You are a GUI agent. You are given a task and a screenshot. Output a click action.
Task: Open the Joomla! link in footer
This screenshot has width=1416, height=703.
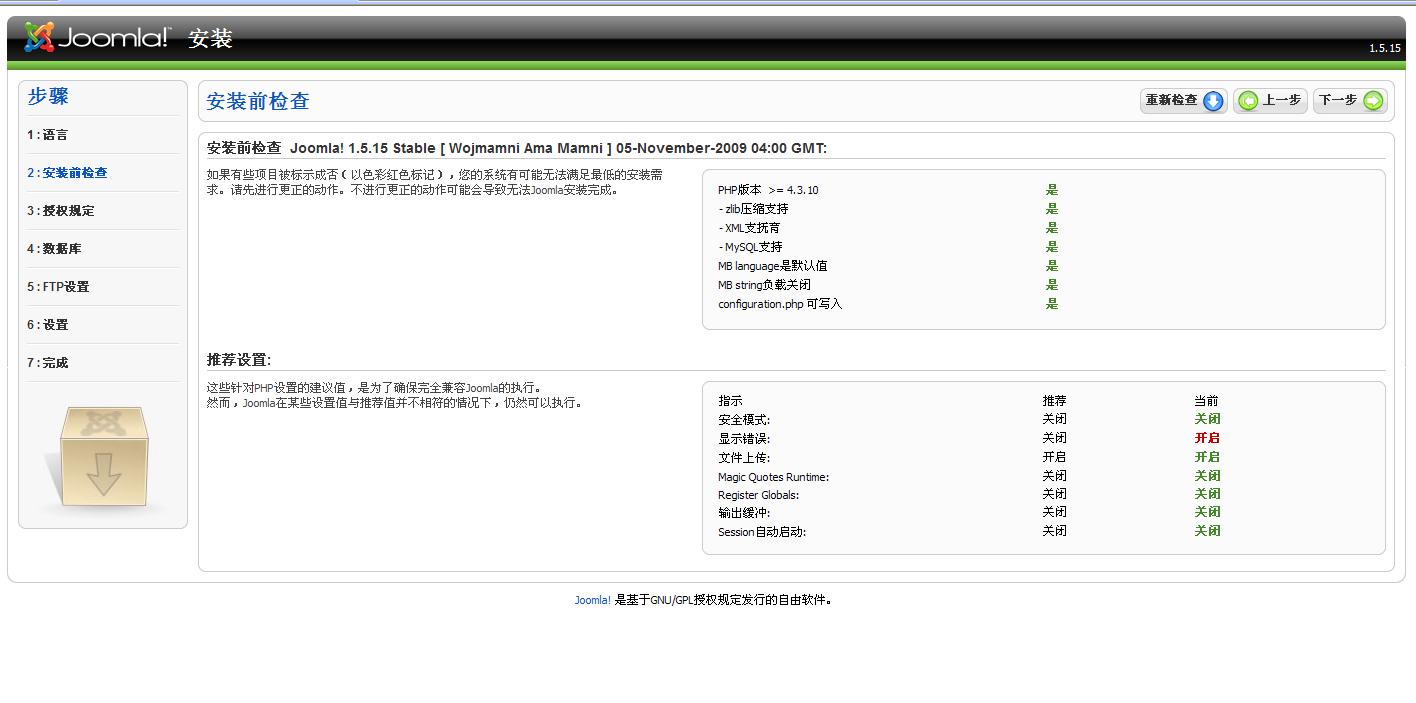coord(592,600)
